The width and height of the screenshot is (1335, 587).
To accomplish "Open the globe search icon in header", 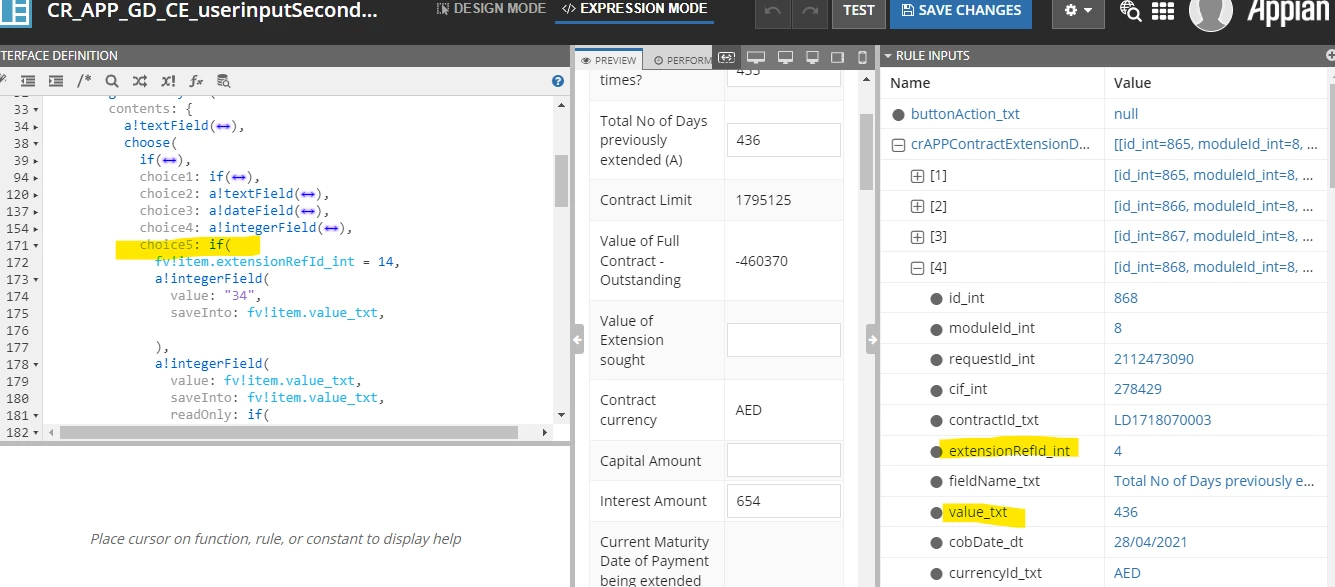I will 1131,11.
